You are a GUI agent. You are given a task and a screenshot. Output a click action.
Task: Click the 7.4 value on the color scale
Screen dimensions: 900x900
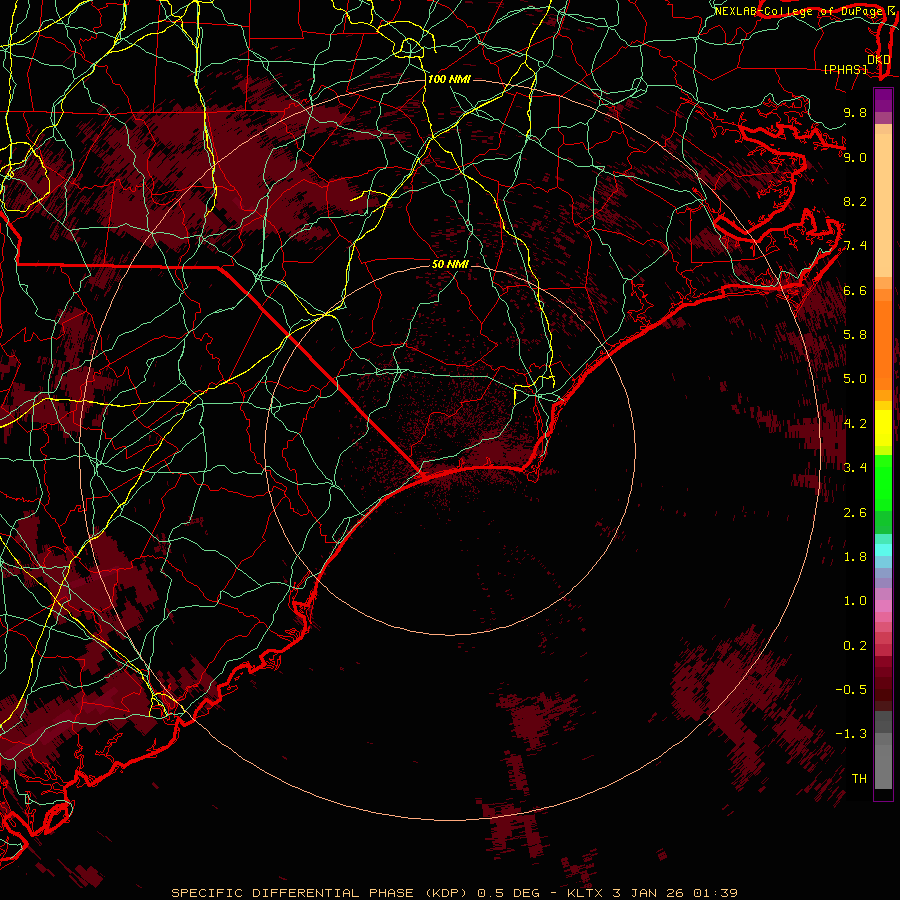coord(855,246)
